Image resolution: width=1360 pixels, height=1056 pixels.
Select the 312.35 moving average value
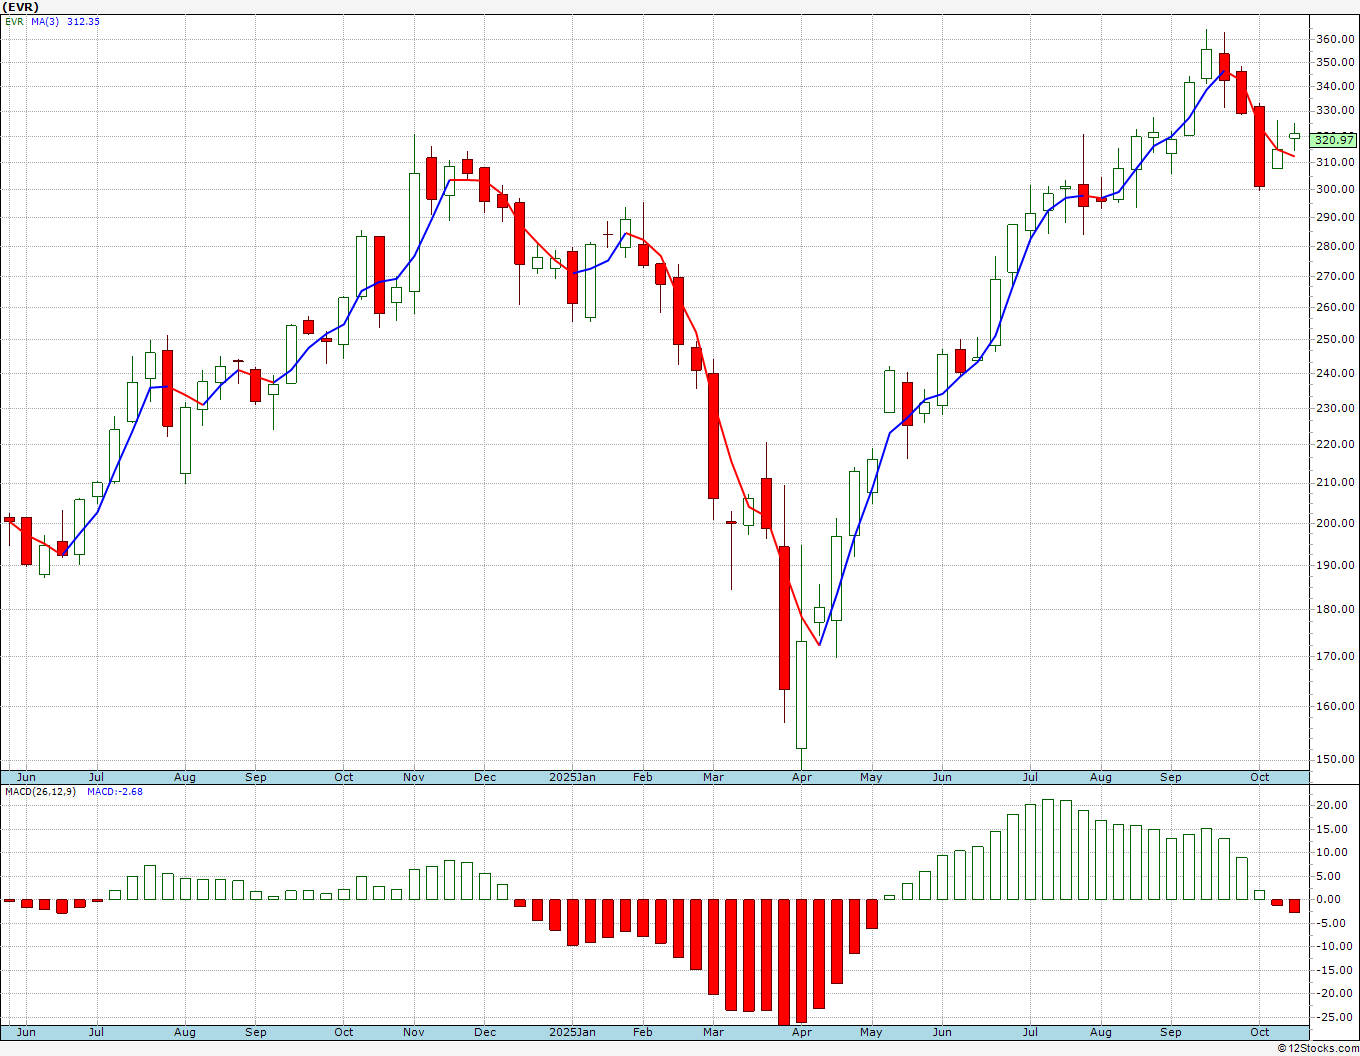pyautogui.click(x=84, y=21)
